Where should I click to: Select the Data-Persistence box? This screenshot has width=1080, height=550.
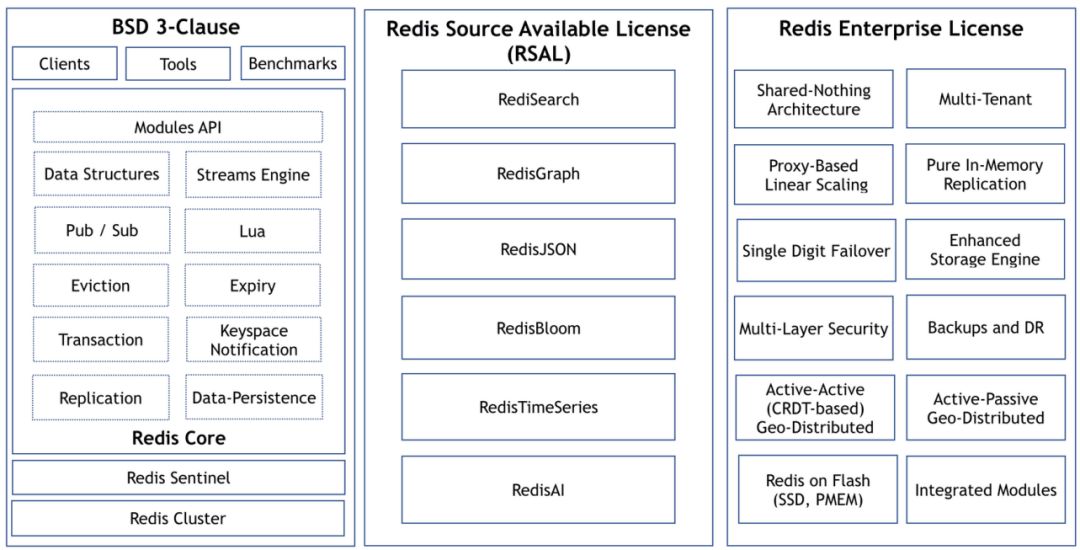pos(254,397)
